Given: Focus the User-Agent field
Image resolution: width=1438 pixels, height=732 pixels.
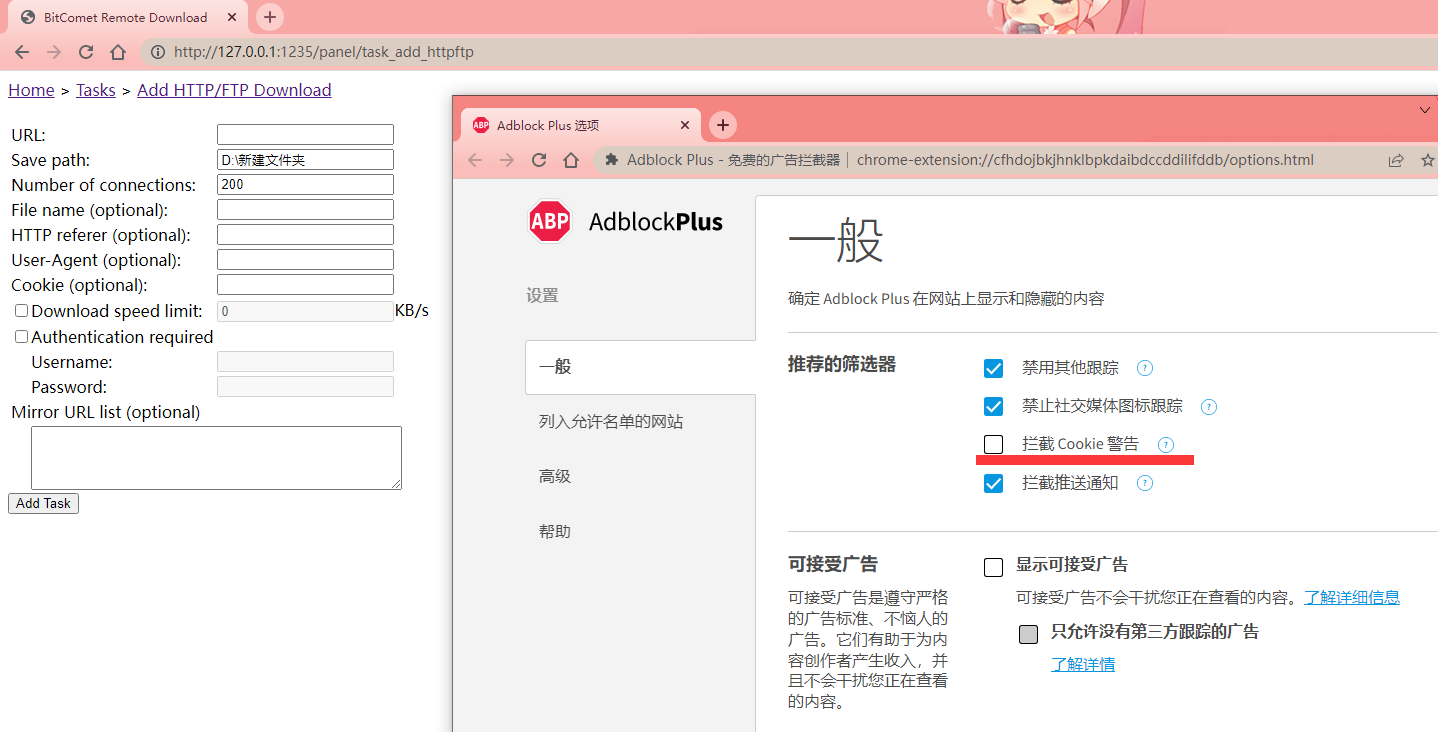Looking at the screenshot, I should (x=305, y=260).
